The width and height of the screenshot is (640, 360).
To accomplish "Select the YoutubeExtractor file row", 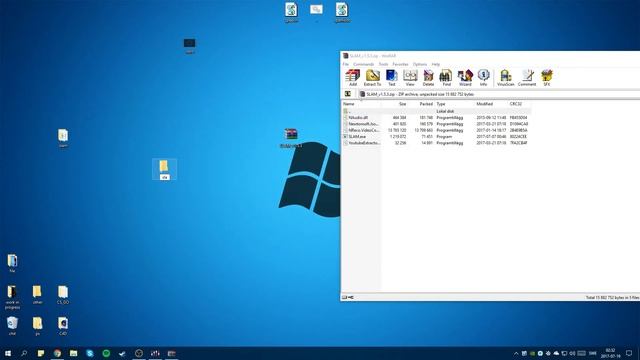I will coord(436,143).
